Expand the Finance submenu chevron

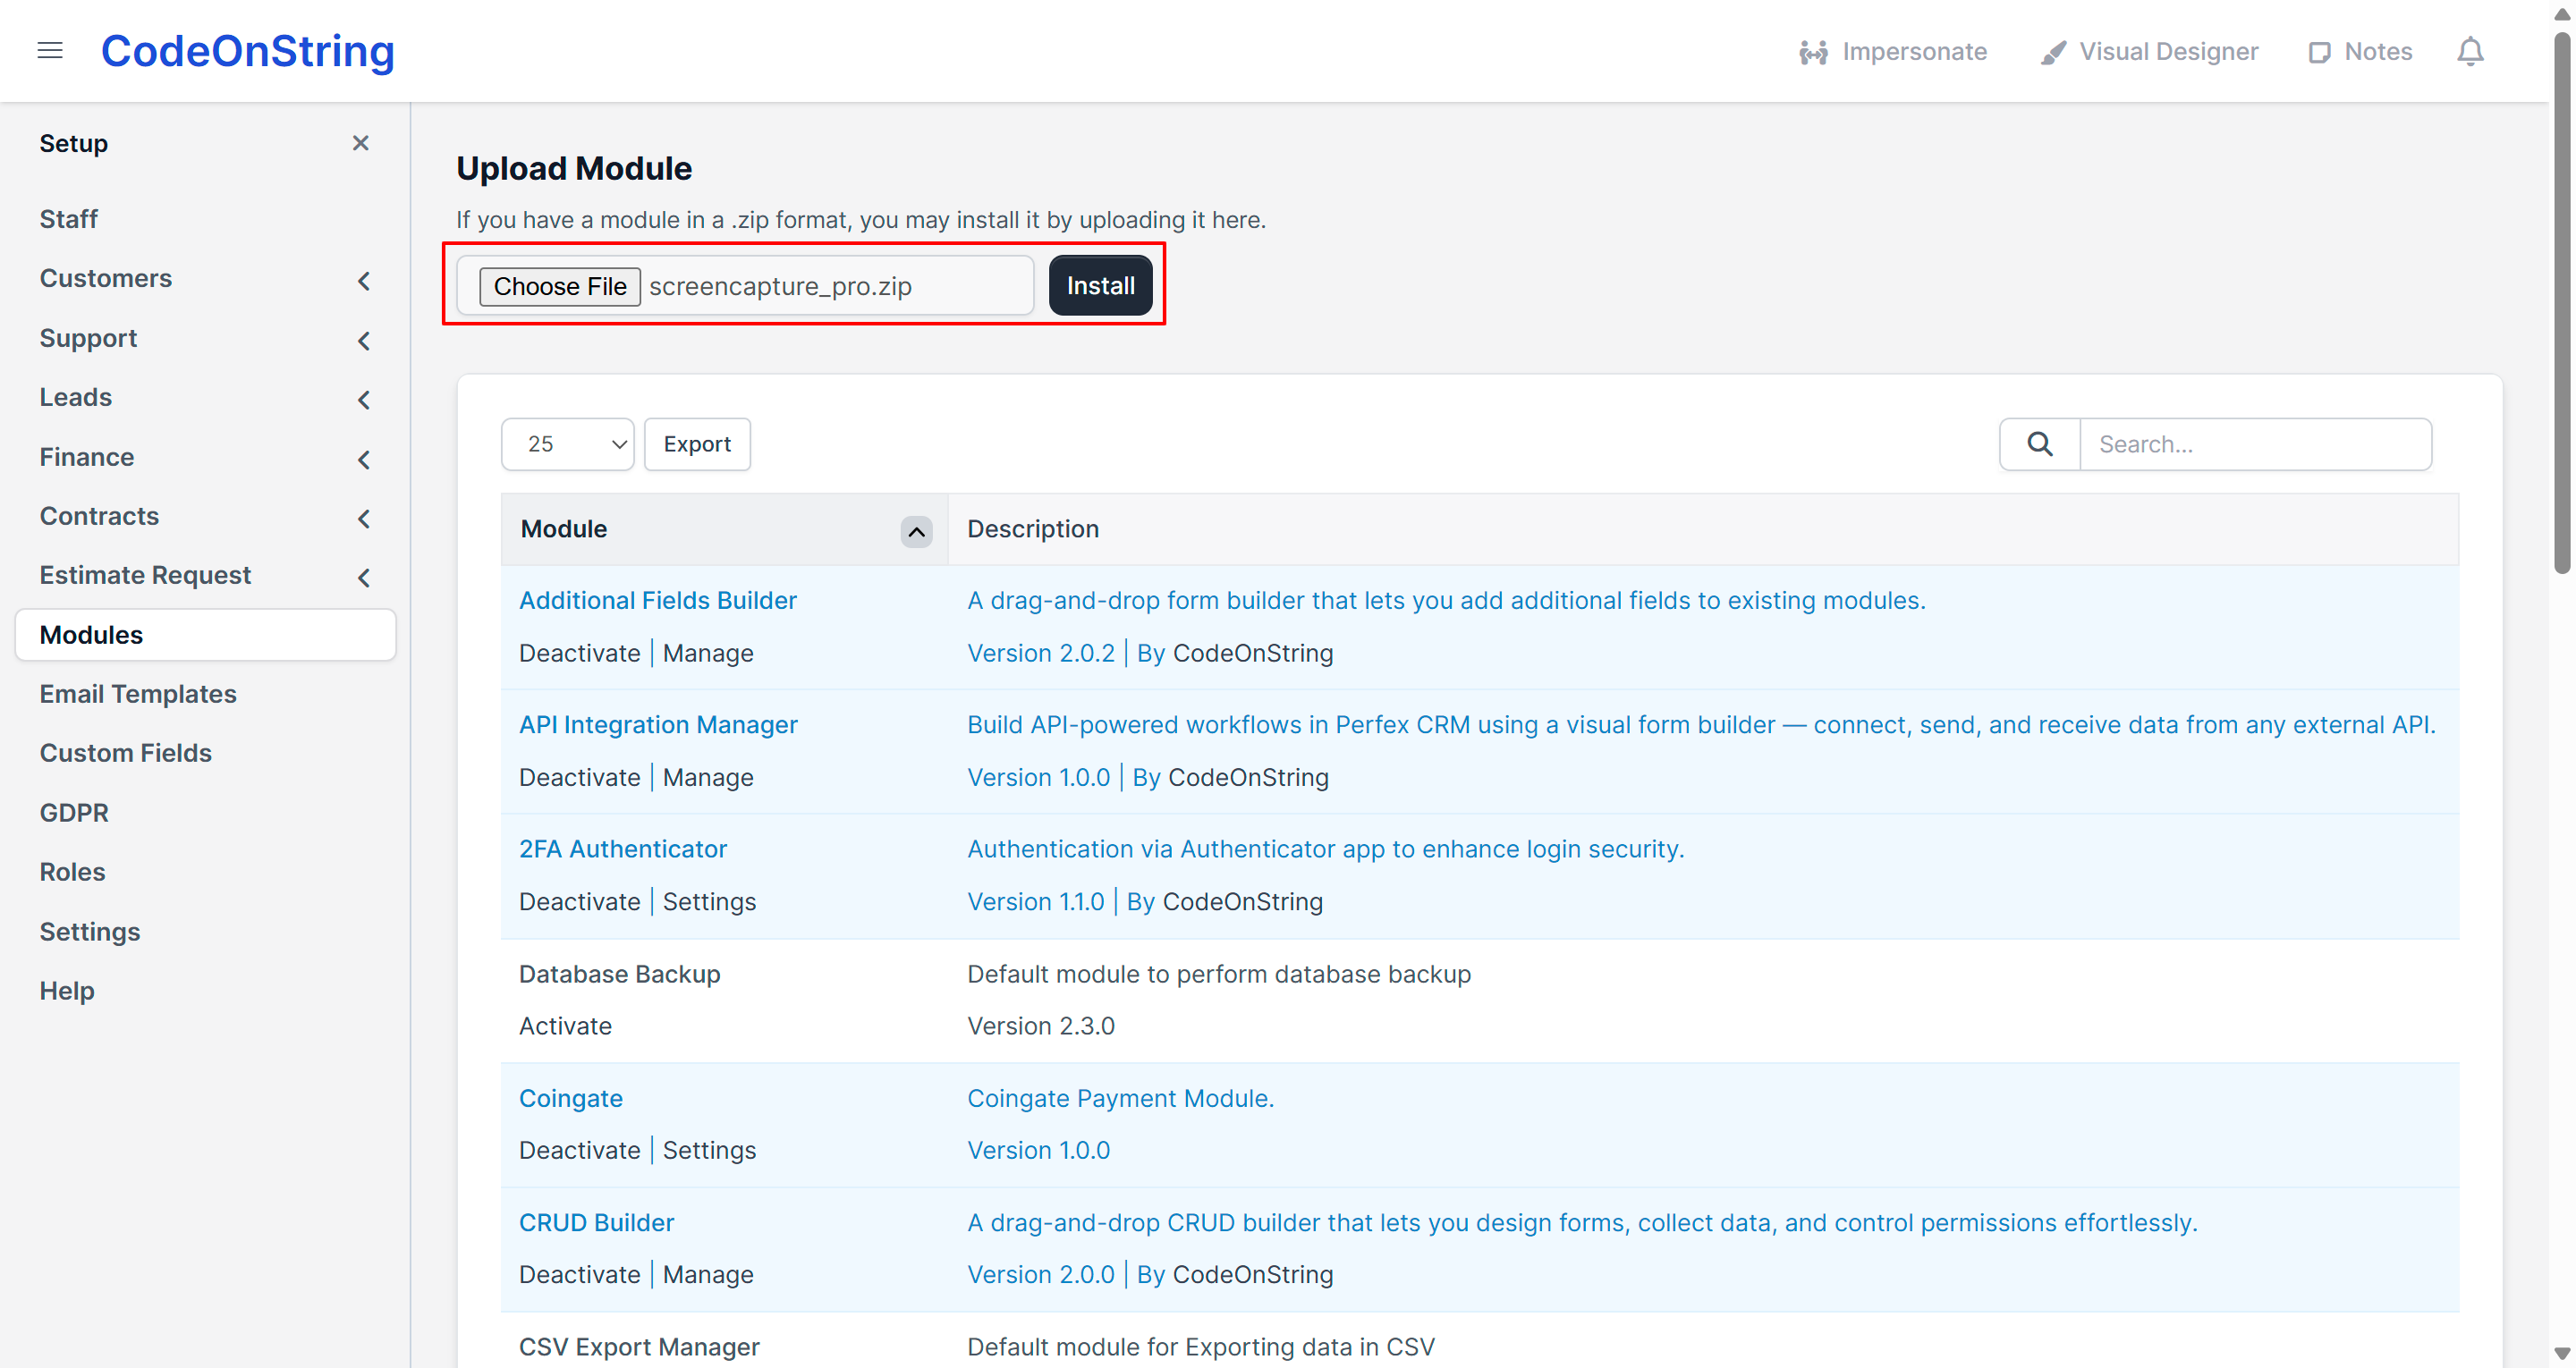(364, 460)
